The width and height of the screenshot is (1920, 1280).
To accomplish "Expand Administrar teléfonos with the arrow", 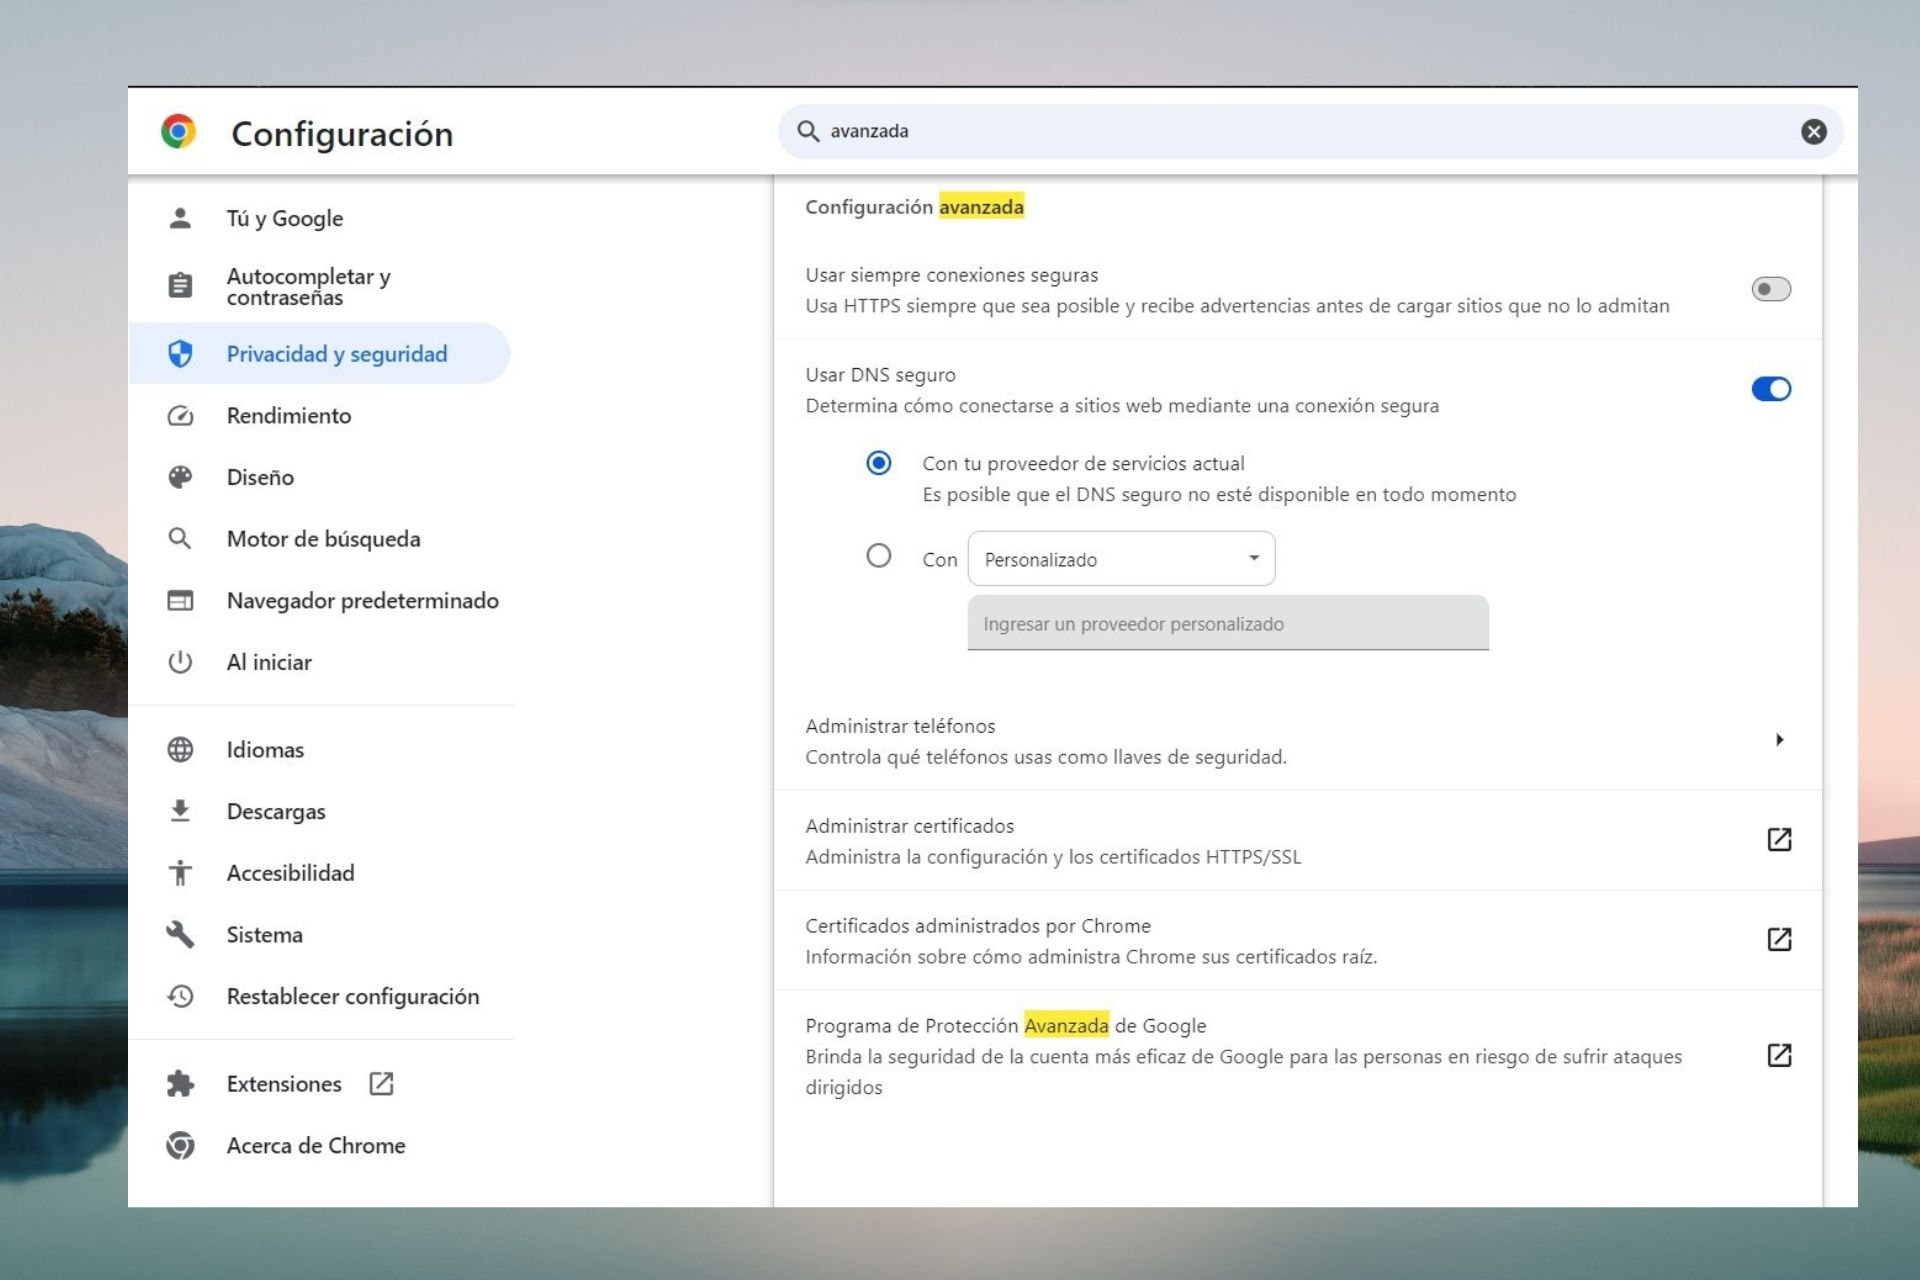I will pos(1779,740).
